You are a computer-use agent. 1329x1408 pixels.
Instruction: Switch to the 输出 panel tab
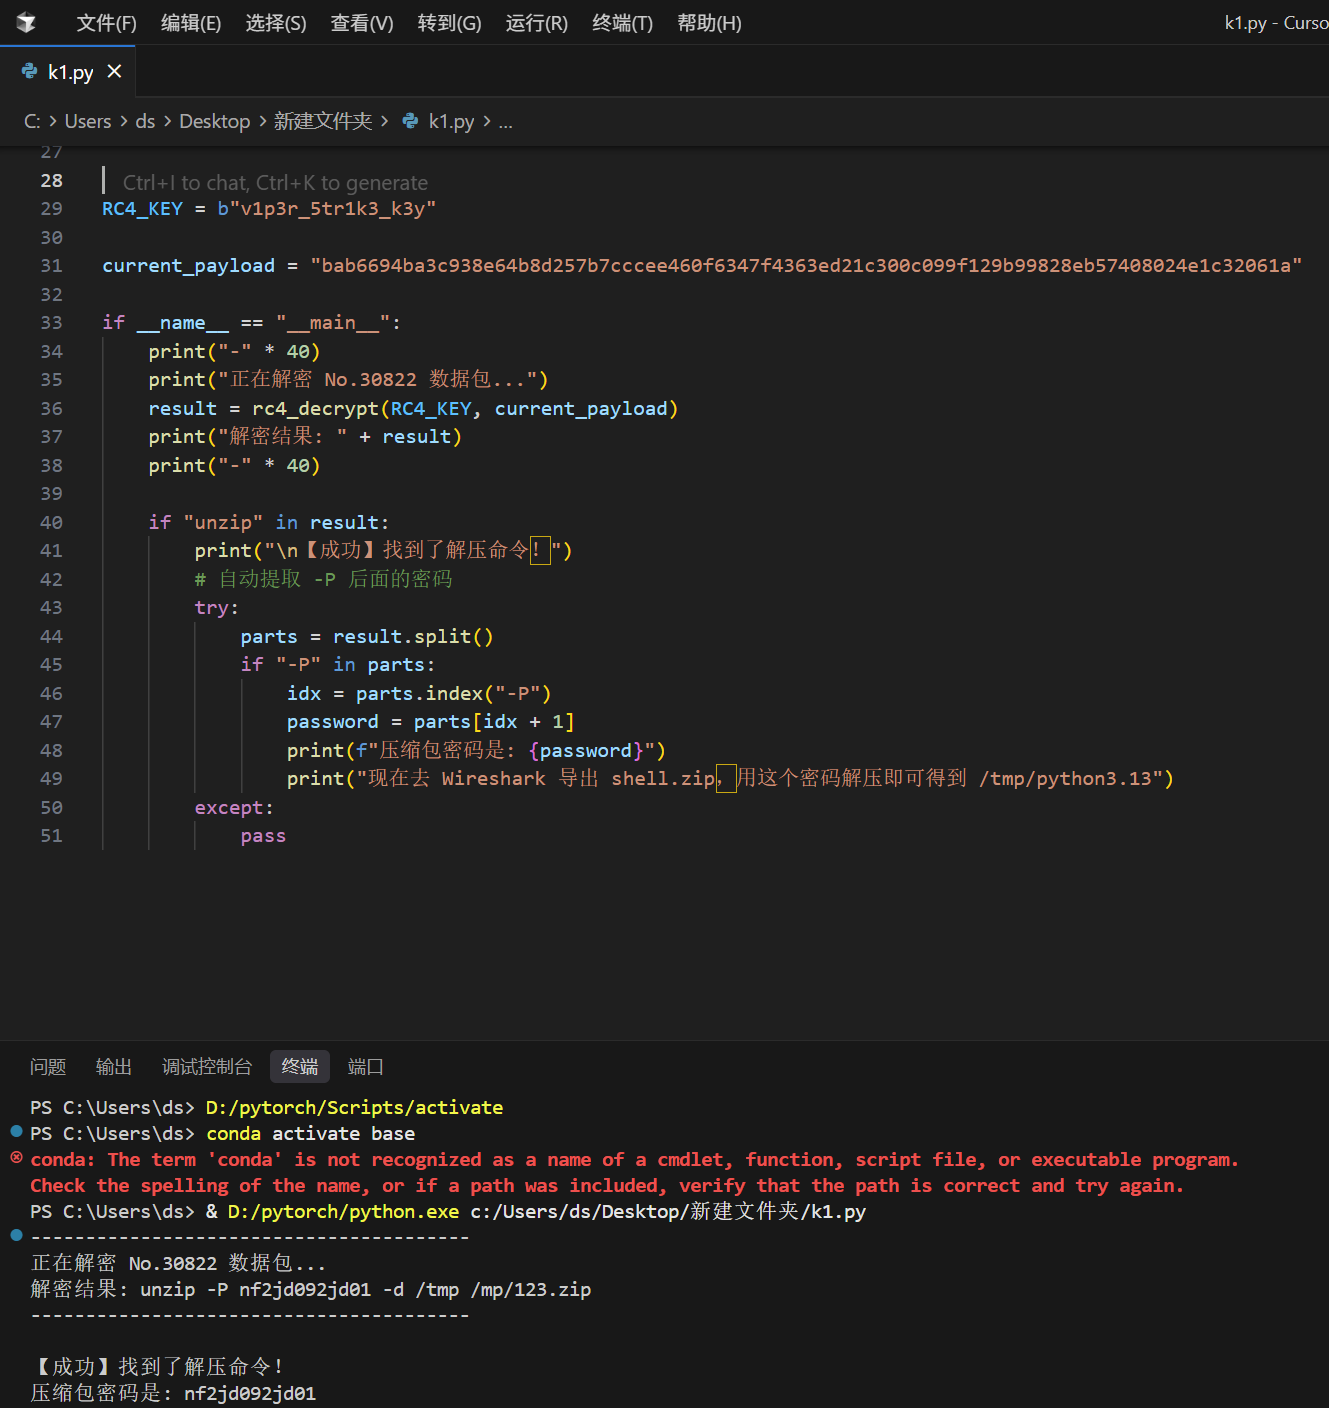coord(114,1067)
